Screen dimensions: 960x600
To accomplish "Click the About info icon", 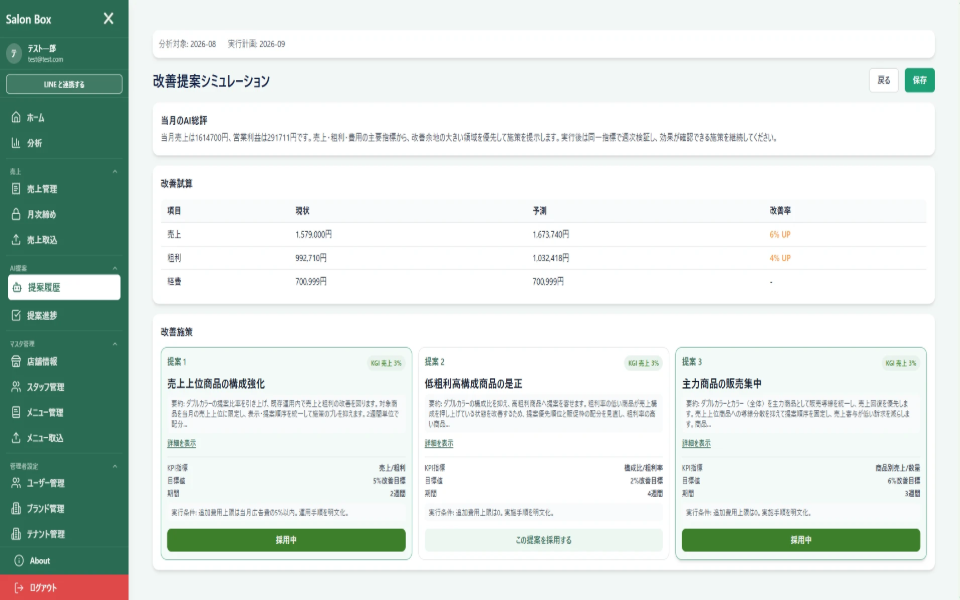I will (x=19, y=560).
